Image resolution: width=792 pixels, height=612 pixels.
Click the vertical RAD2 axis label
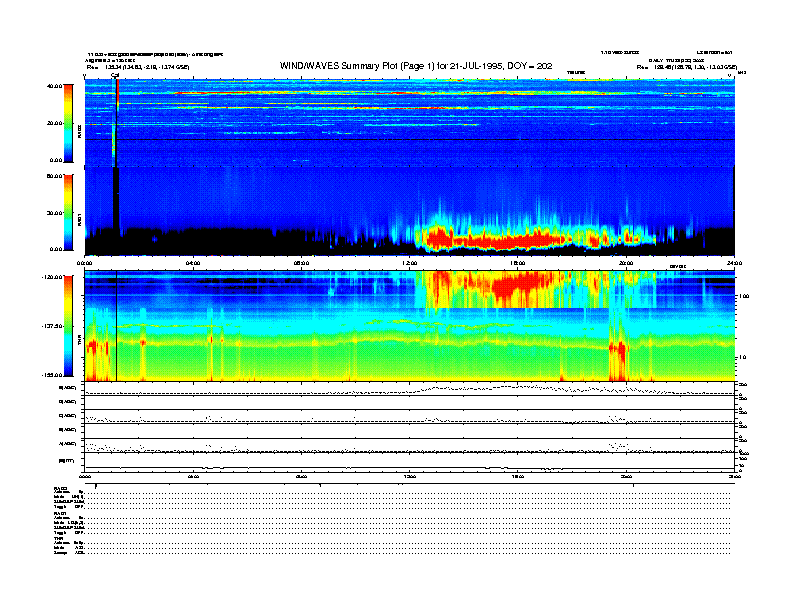(79, 132)
